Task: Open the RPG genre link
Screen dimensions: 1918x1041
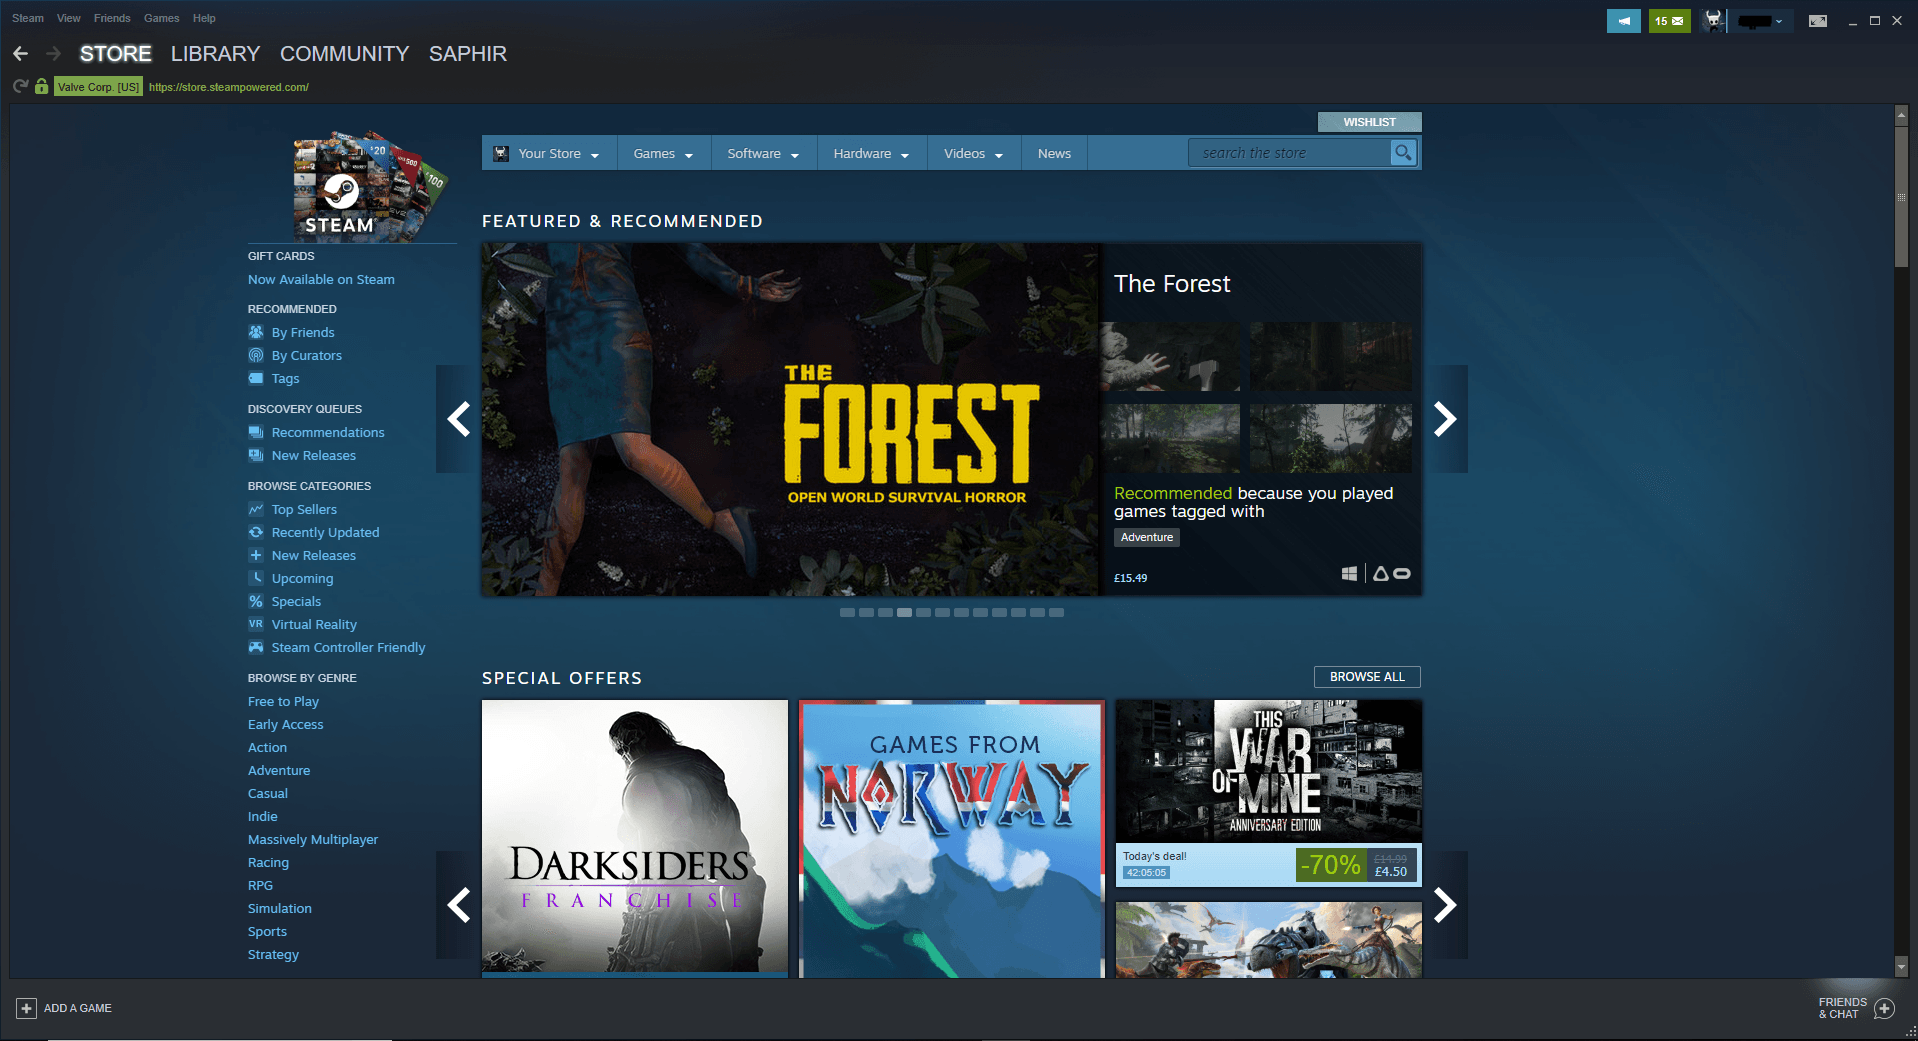Action: pos(260,886)
